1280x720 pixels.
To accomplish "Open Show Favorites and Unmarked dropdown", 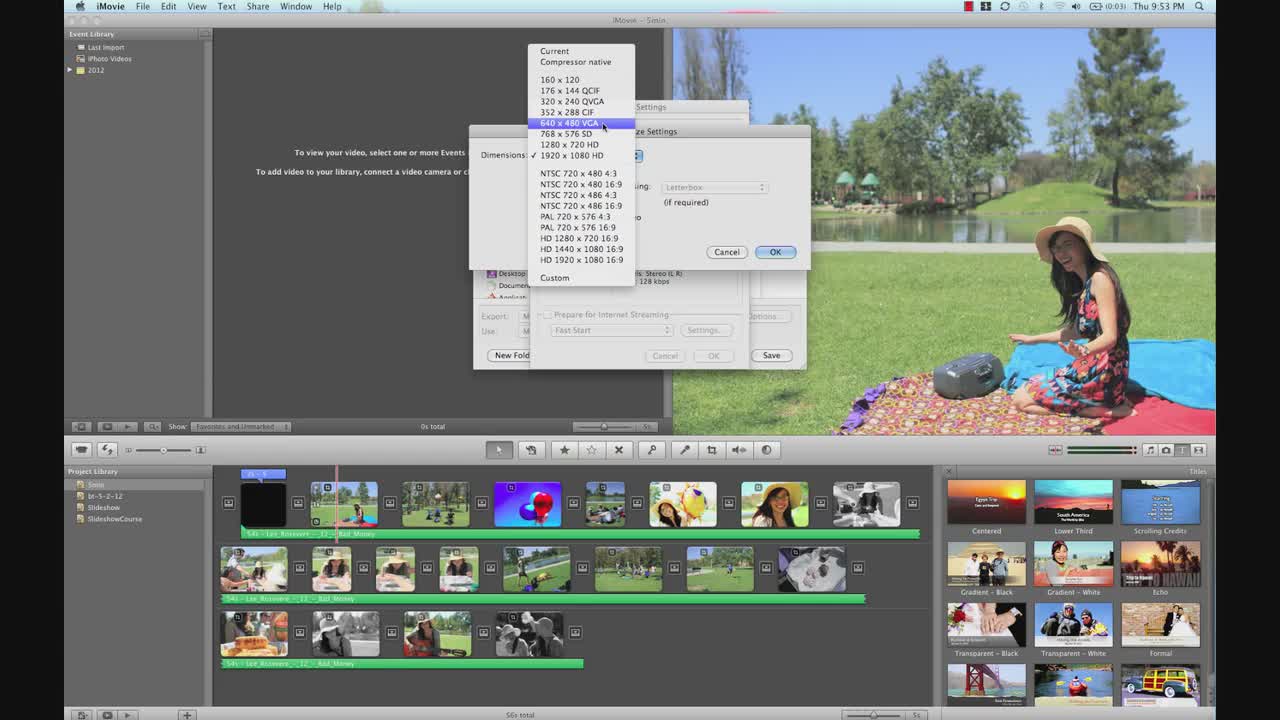I will [241, 427].
